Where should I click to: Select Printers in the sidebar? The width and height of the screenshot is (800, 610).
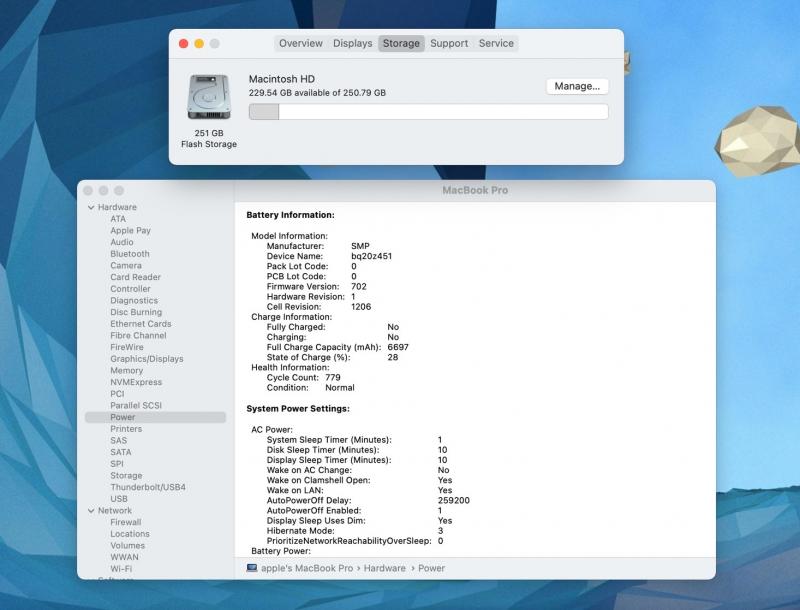(126, 429)
